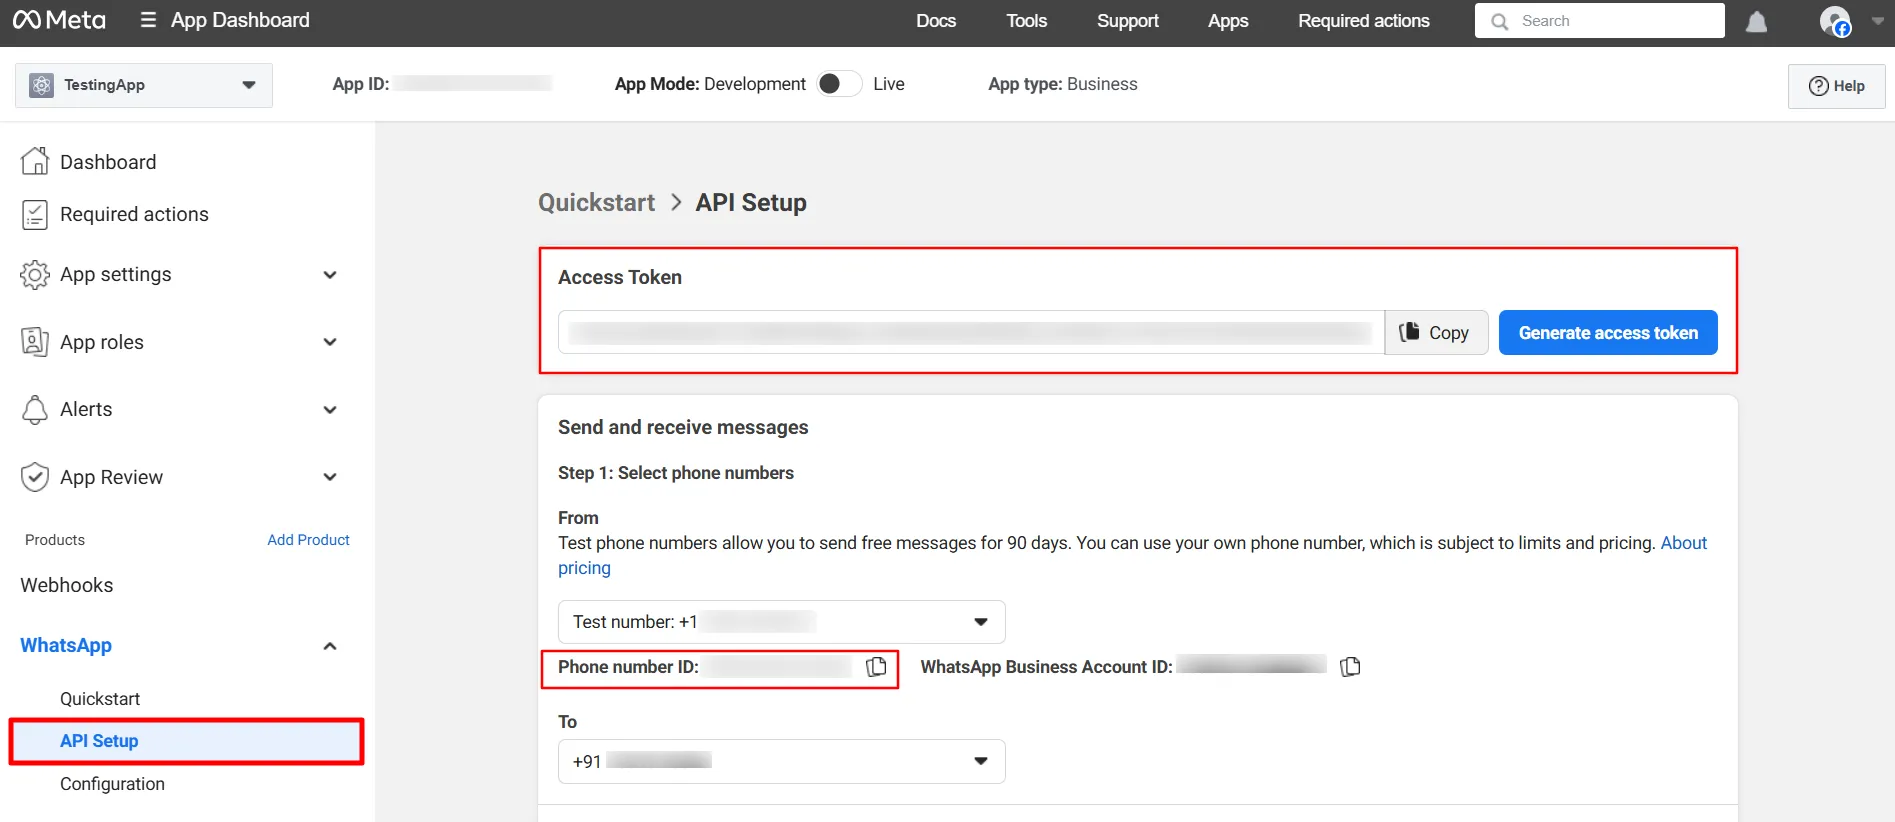Expand the App roles section
The width and height of the screenshot is (1895, 822).
point(330,342)
